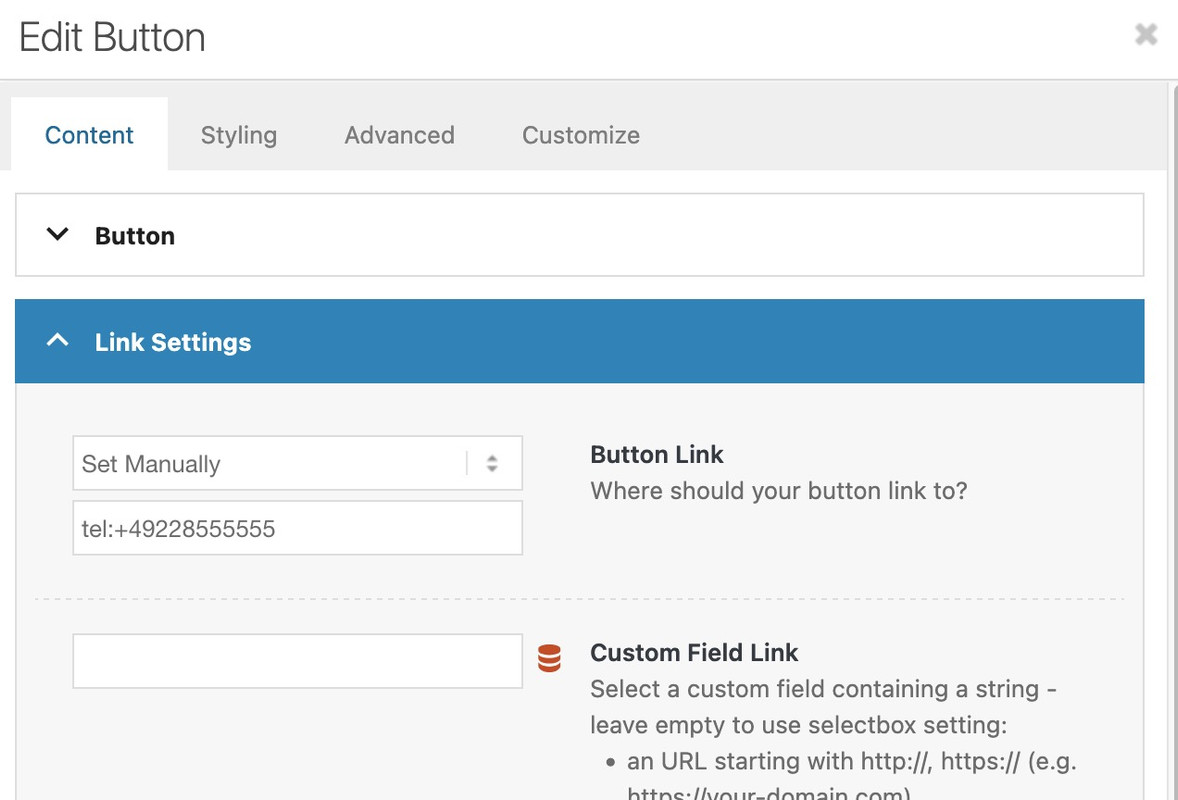Click the Edit Button dialog title
Image resolution: width=1178 pixels, height=800 pixels.
[x=112, y=38]
